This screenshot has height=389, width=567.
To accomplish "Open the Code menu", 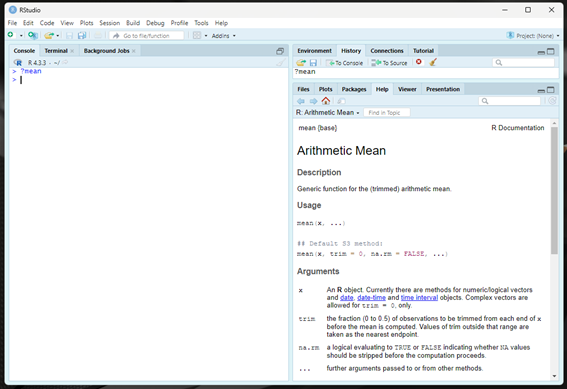I will pos(47,23).
